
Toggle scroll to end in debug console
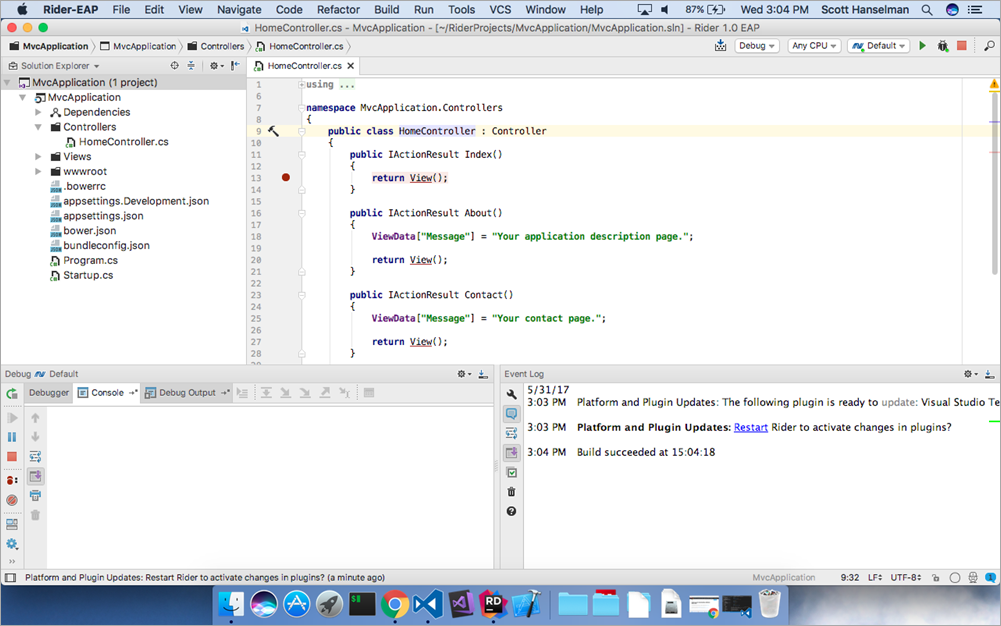[35, 476]
